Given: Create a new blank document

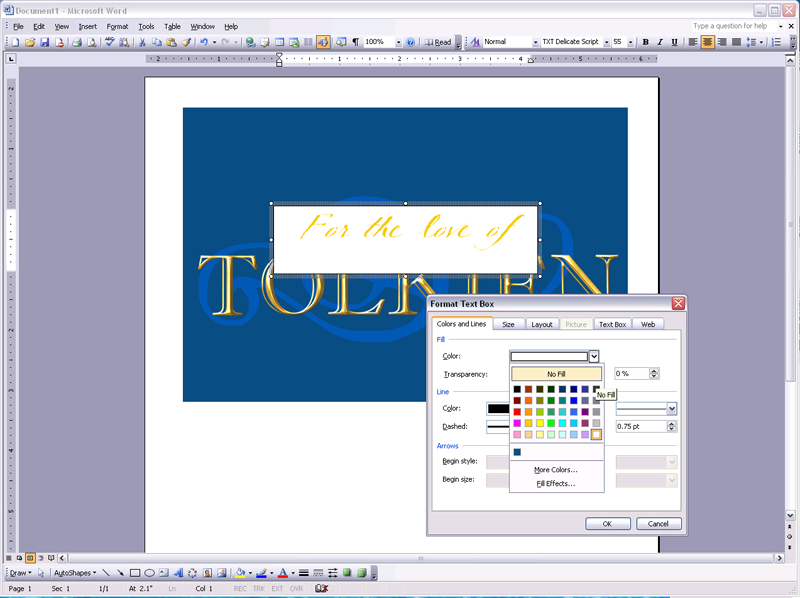Looking at the screenshot, I should [x=15, y=42].
